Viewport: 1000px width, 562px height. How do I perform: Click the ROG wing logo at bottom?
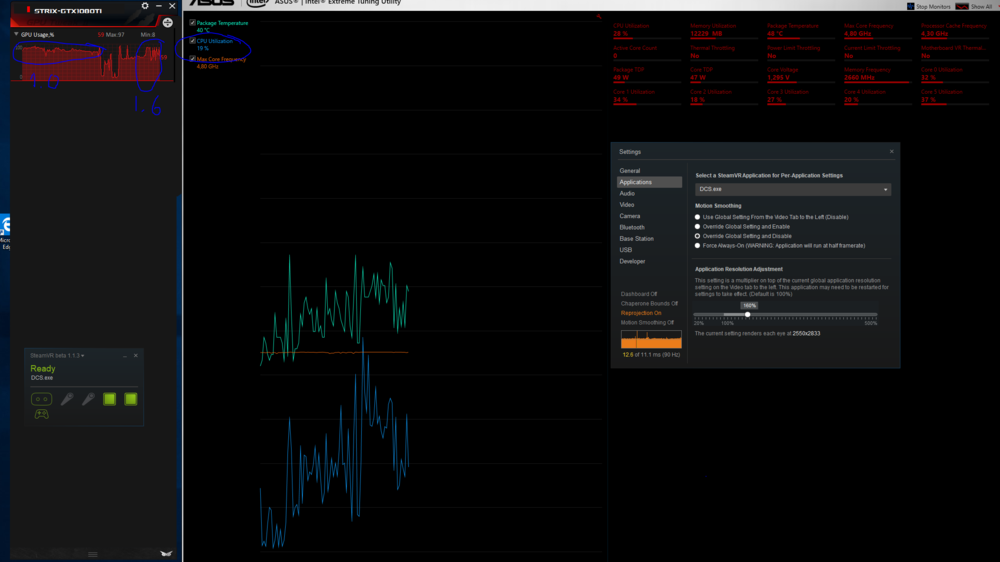pos(166,554)
